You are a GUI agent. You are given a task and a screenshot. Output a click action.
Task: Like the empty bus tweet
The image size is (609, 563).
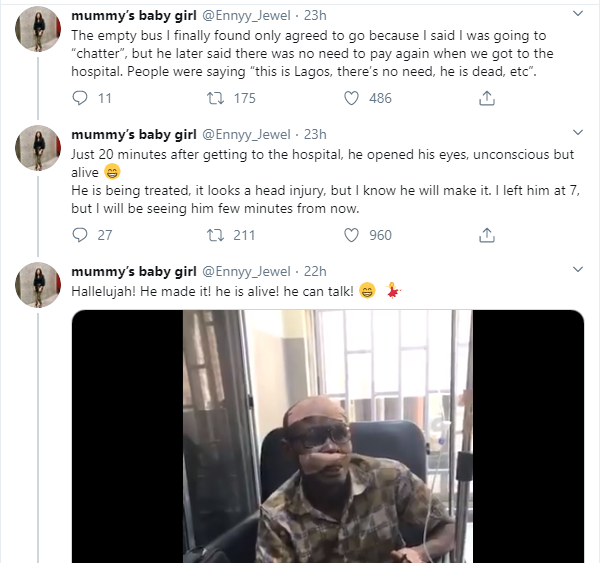[351, 98]
